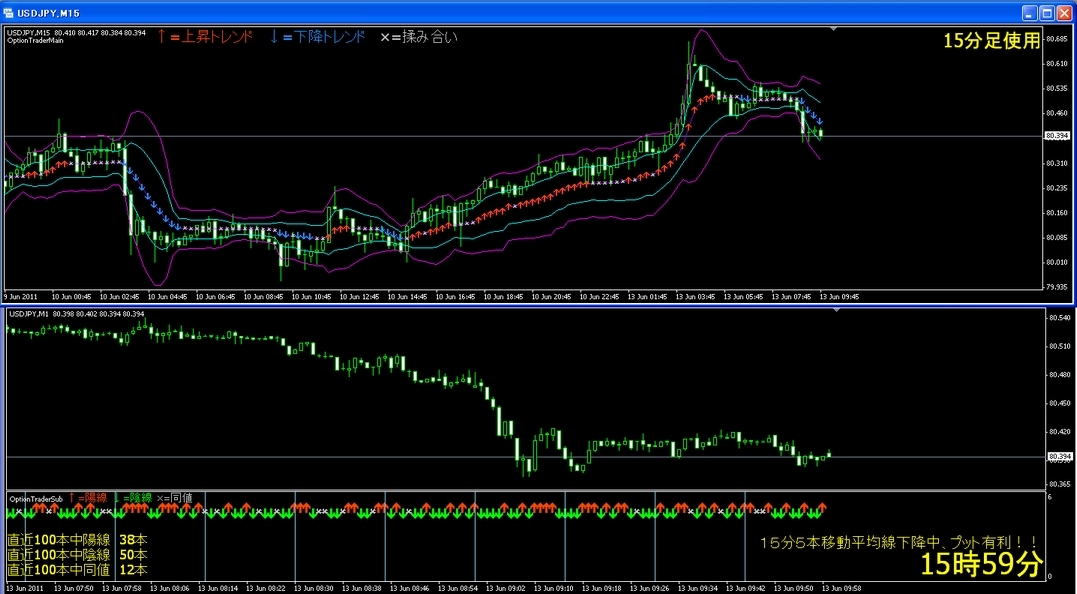Click the chart shift triangle on M15 chart
Viewport: 1077px width, 594px height.
click(834, 29)
